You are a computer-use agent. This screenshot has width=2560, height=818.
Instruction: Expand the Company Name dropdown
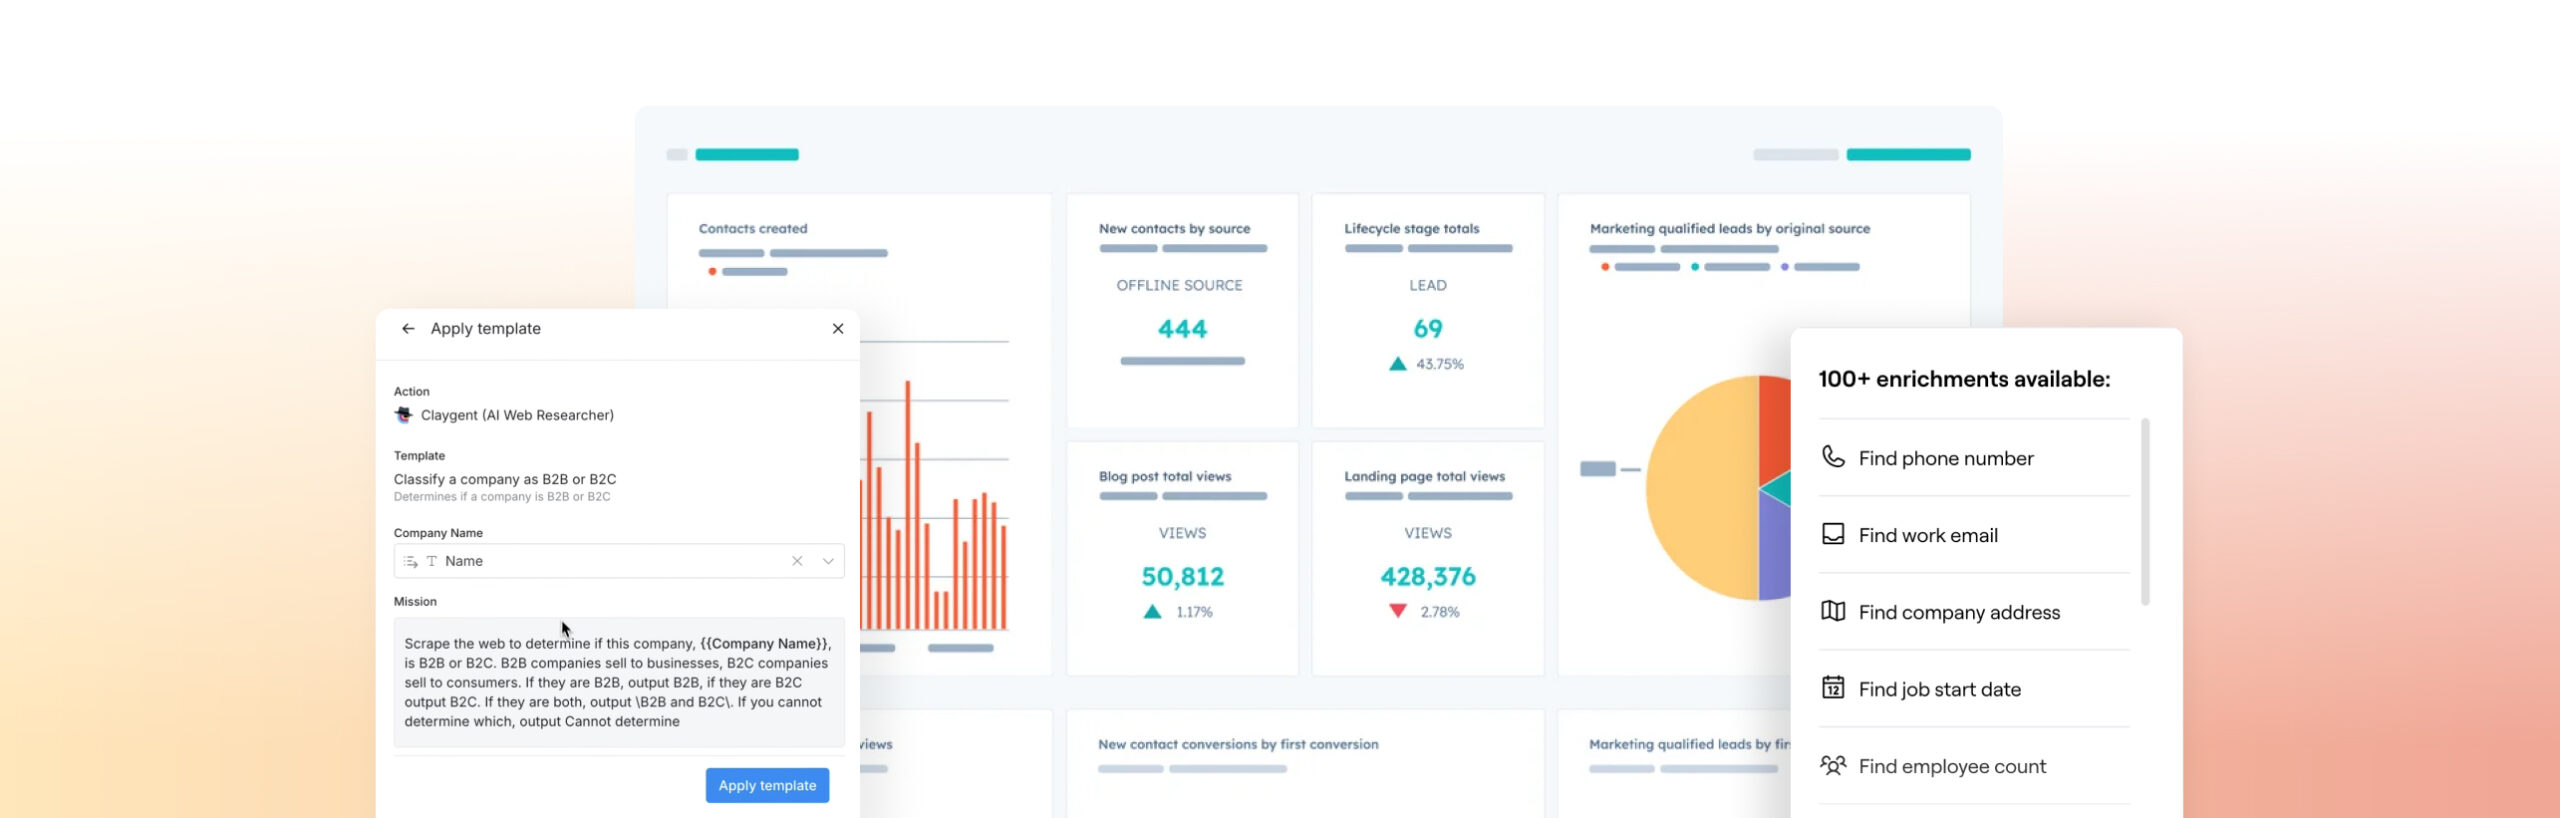pyautogui.click(x=828, y=561)
